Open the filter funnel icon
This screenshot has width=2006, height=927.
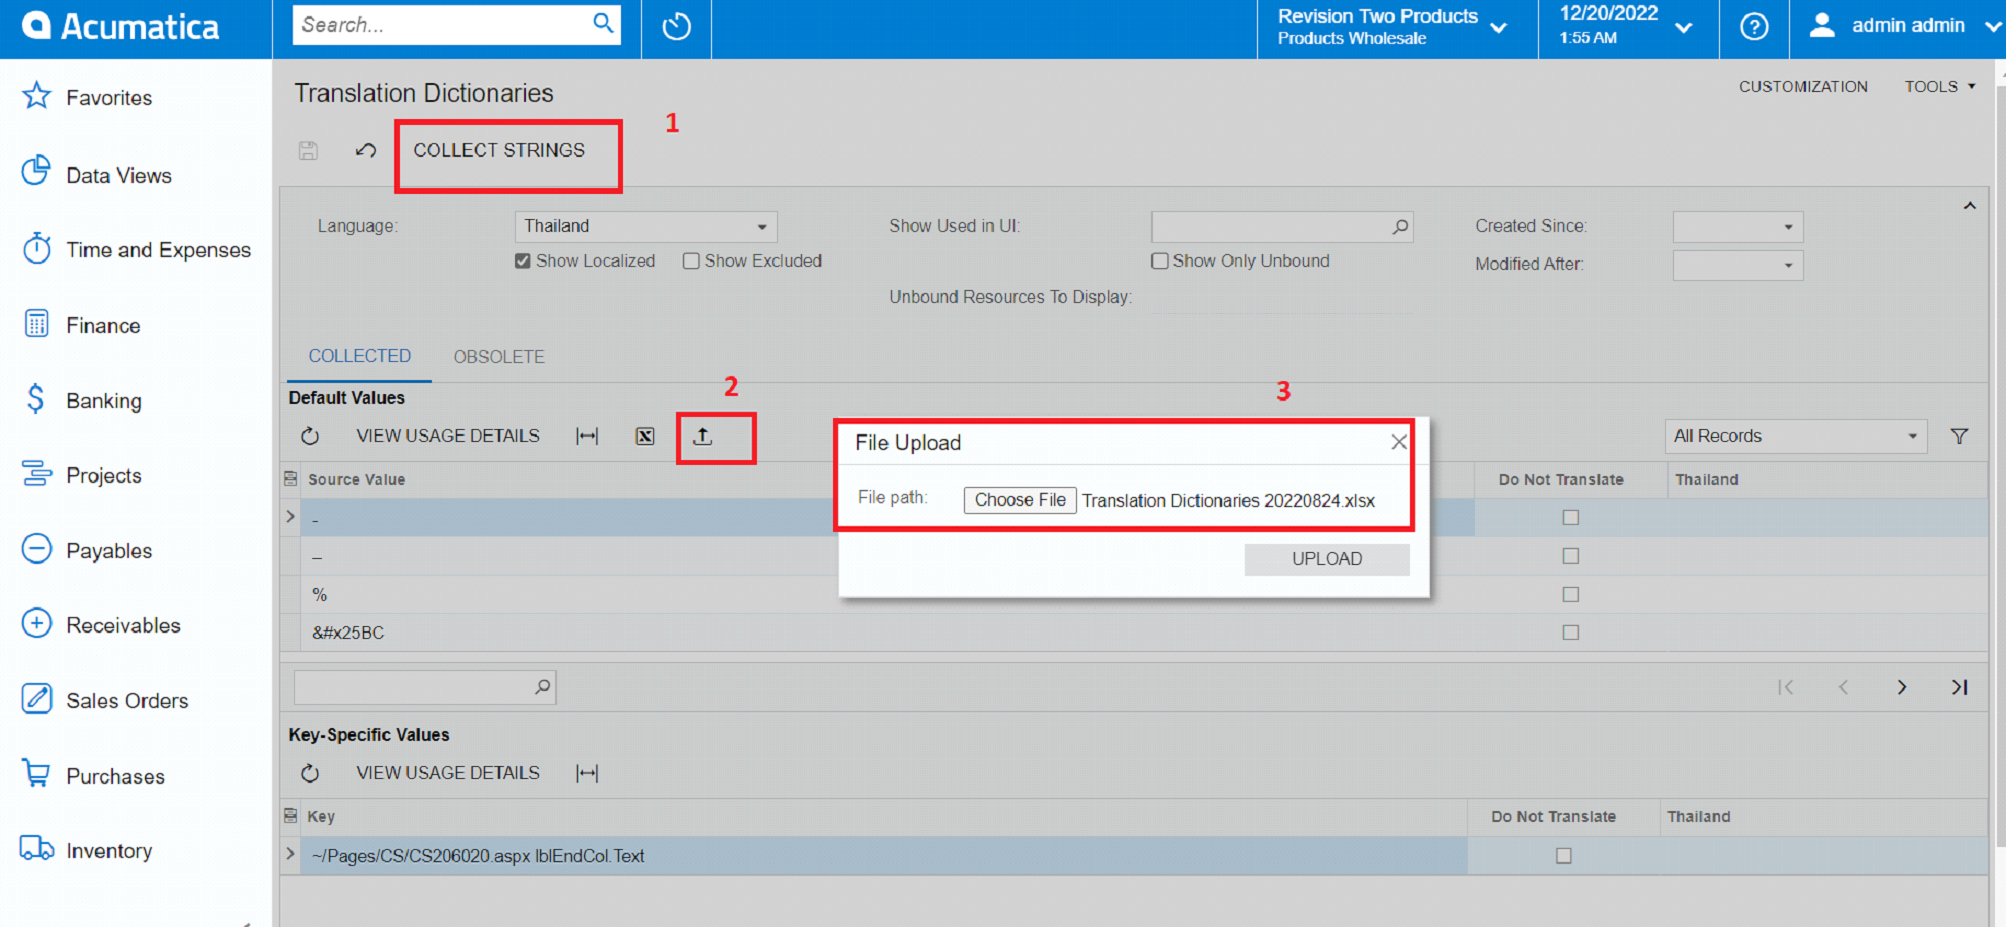[1959, 436]
